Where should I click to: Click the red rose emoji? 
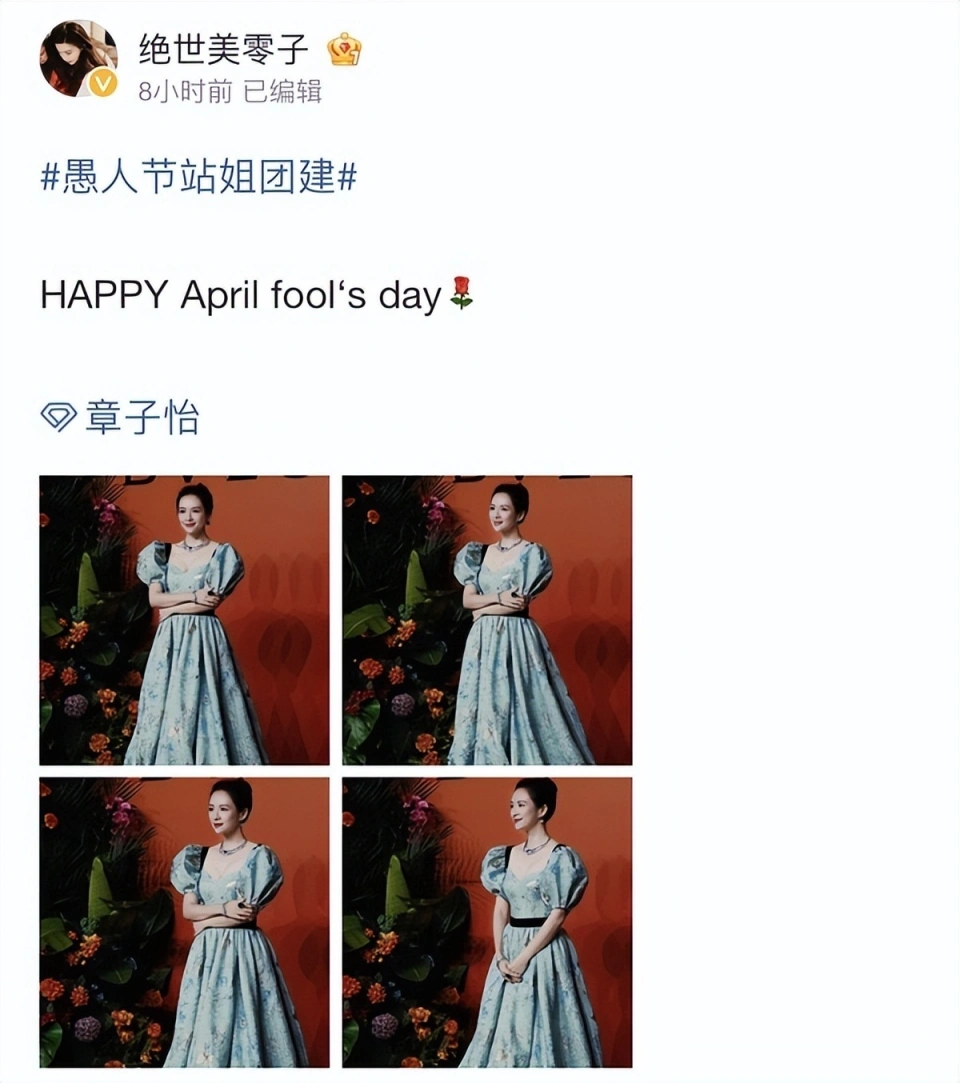point(461,293)
